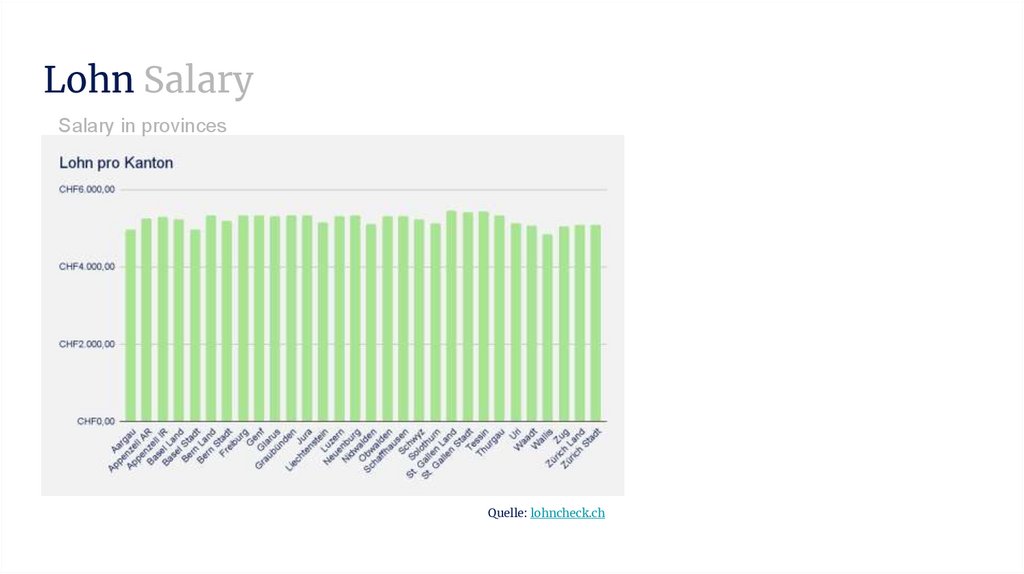Viewport: 1024px width, 574px height.
Task: Click the 'Lohn Salary' slide title
Action: pyautogui.click(x=148, y=80)
